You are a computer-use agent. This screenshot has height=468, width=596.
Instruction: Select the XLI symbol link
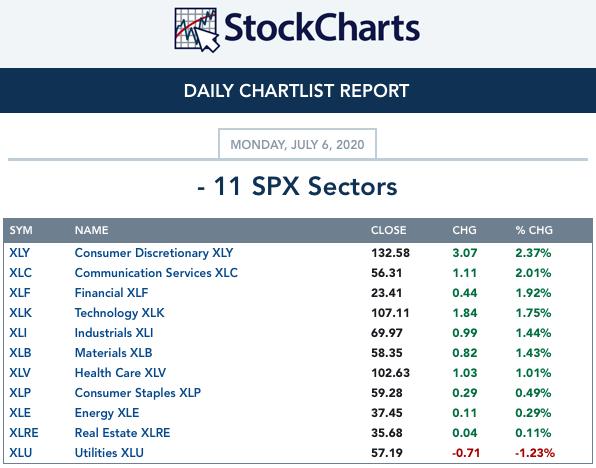pos(18,333)
